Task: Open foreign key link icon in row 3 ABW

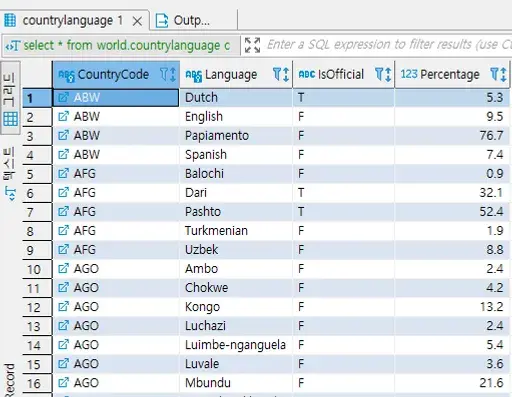Action: point(63,135)
